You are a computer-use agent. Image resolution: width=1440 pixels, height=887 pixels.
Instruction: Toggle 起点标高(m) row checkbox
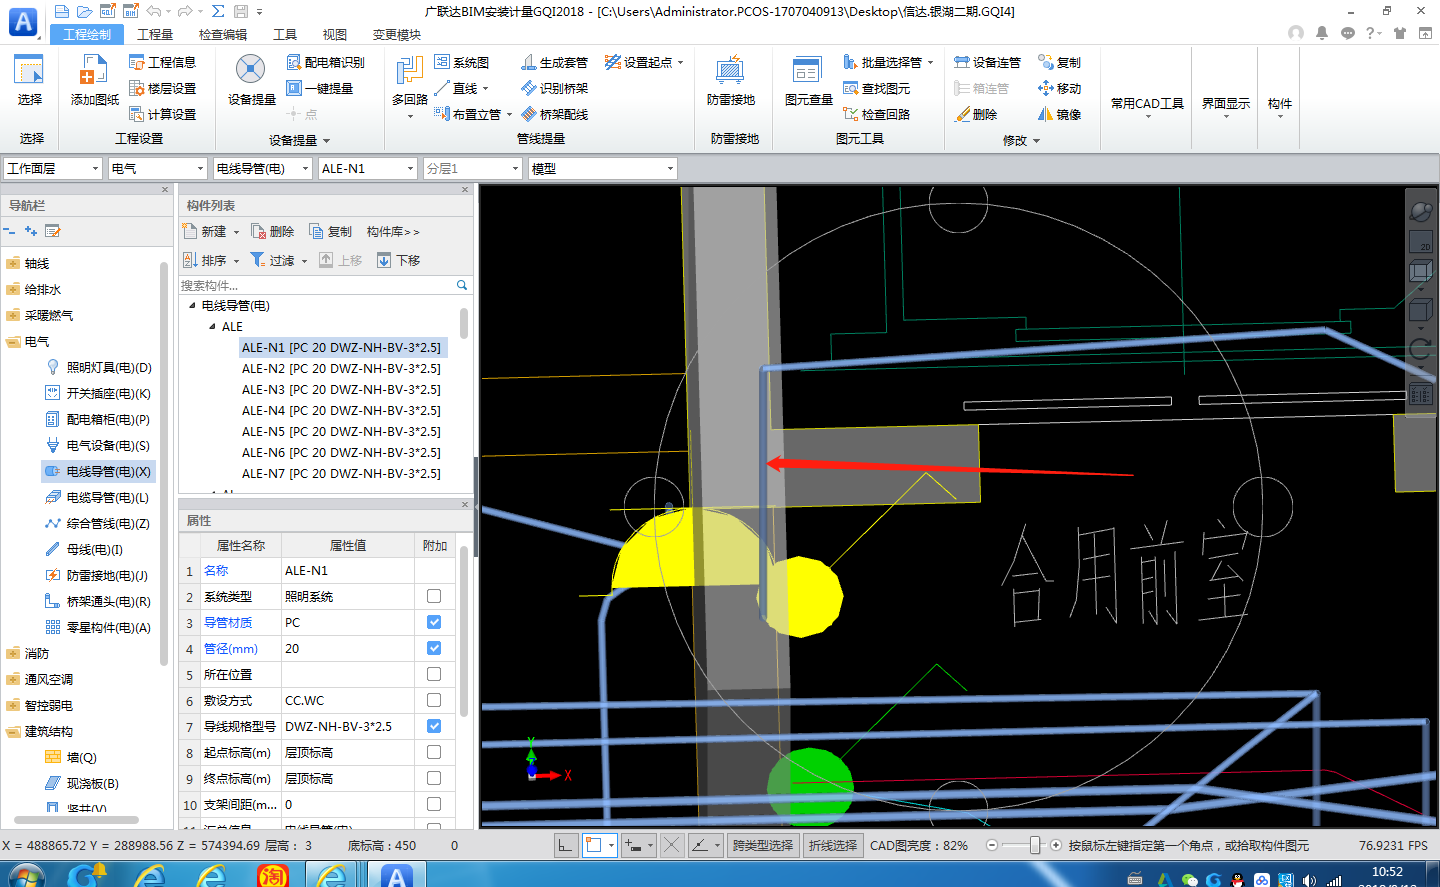[x=434, y=752]
